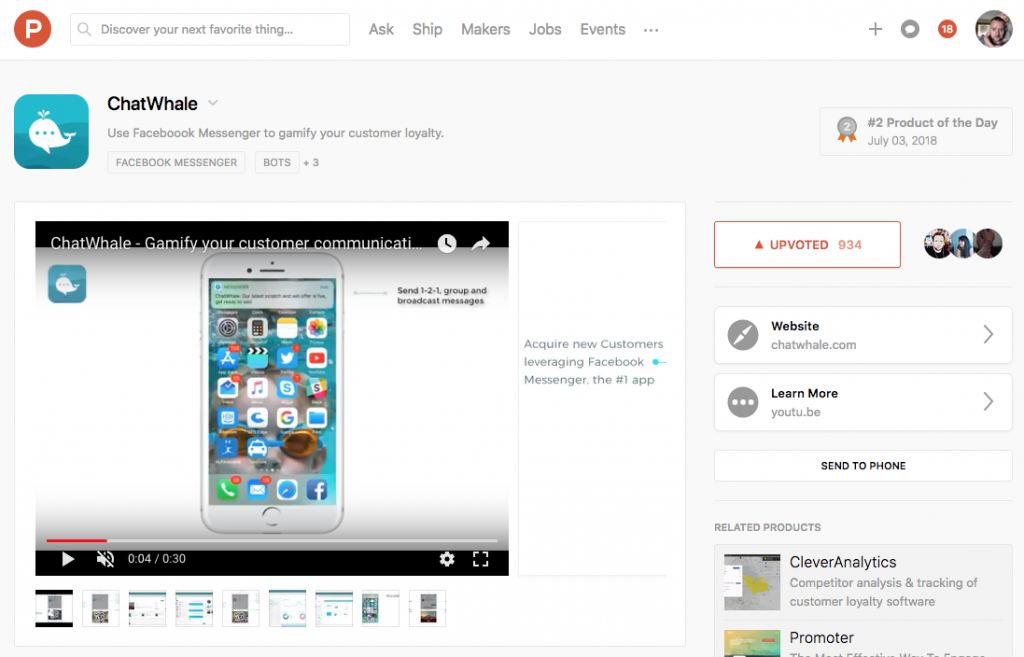
Task: Select the BOTS topic tag
Action: click(x=277, y=163)
